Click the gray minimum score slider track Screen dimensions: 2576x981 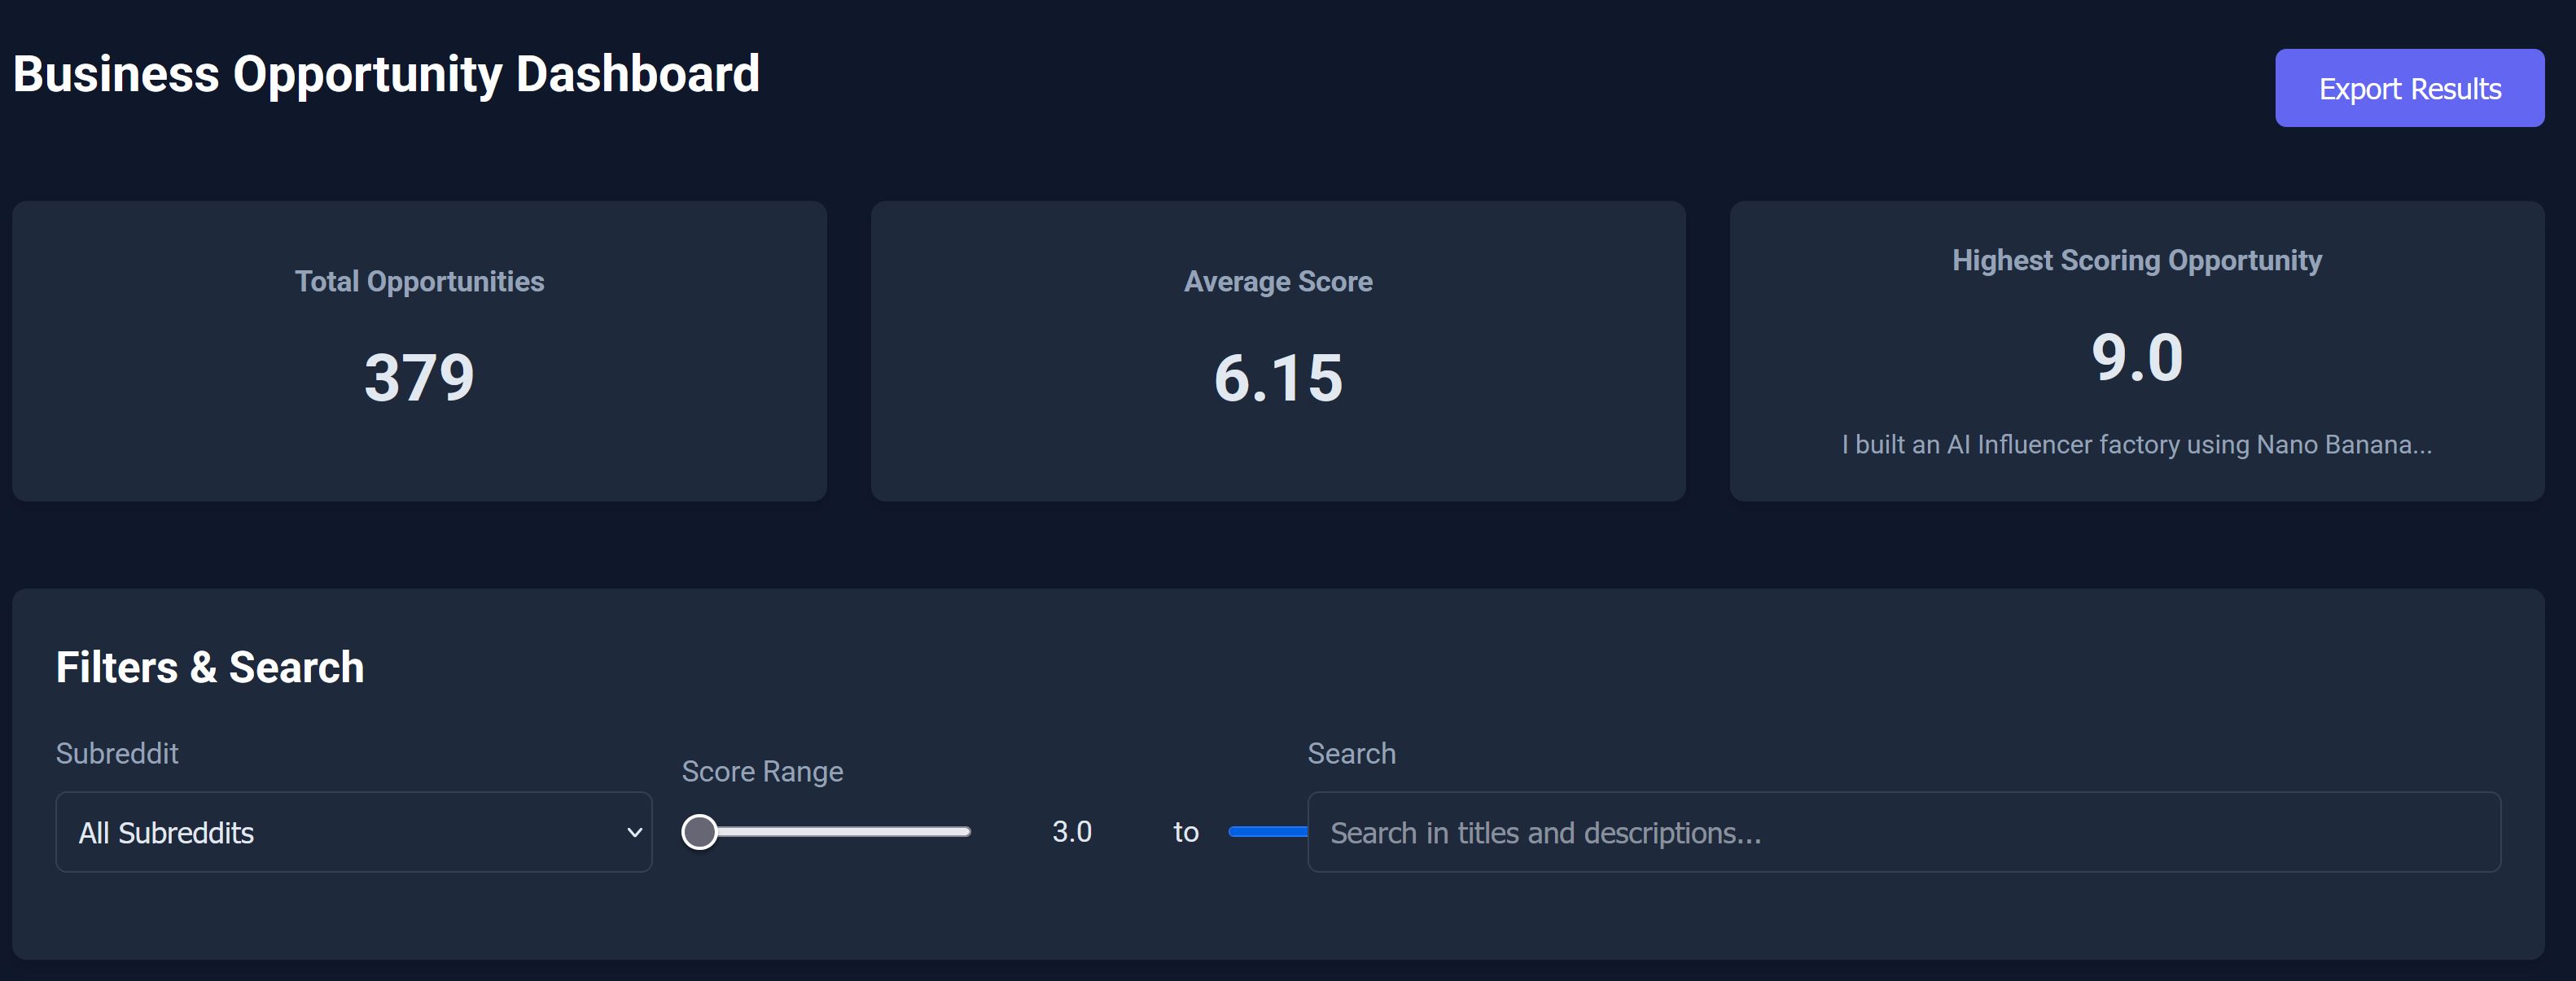coord(850,832)
